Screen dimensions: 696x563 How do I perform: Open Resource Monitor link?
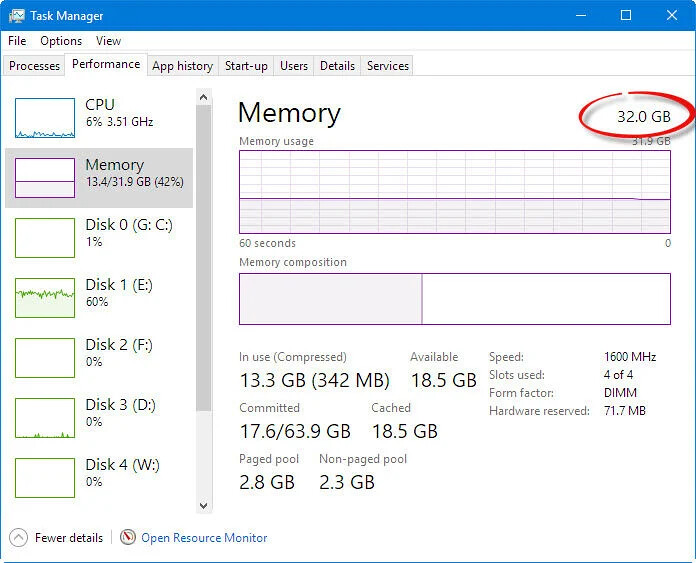pos(204,538)
